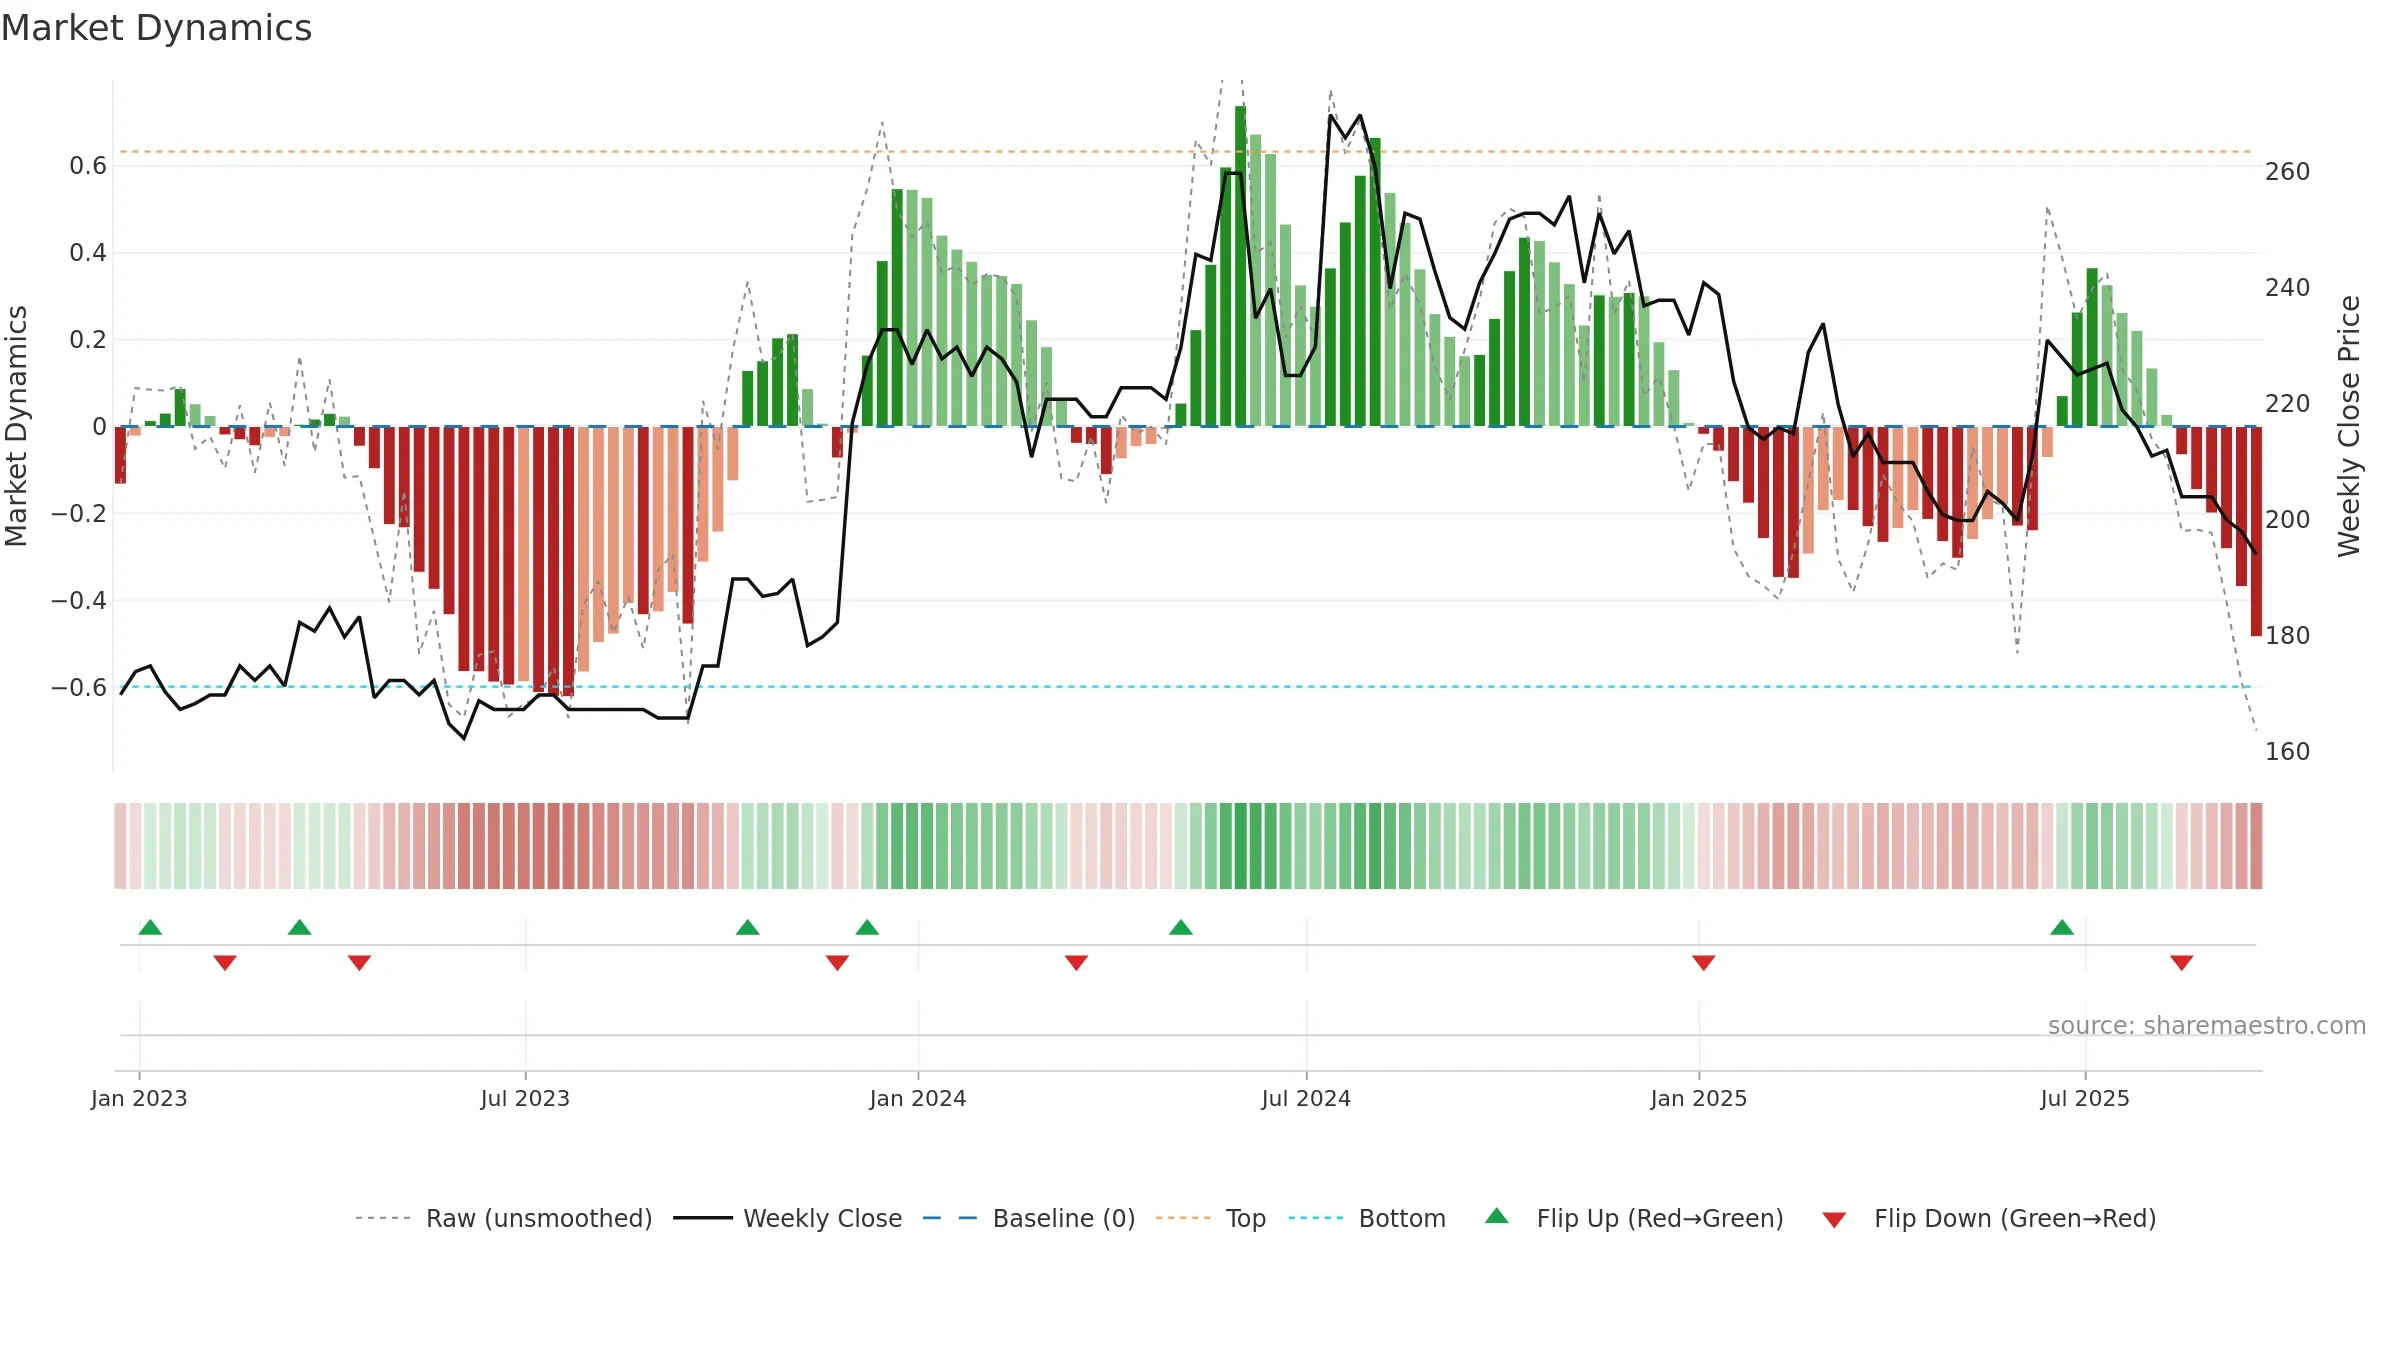Click the Flip Up triangle around May 2024
Image resolution: width=2400 pixels, height=1350 pixels.
pos(1181,927)
